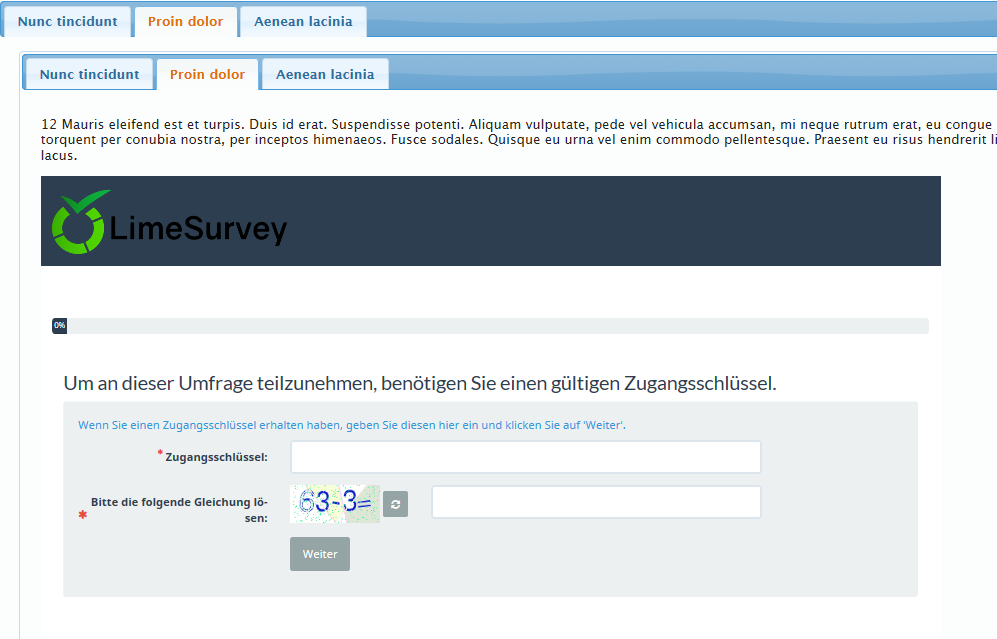Select the outer Proin dolor tab

coord(185,21)
